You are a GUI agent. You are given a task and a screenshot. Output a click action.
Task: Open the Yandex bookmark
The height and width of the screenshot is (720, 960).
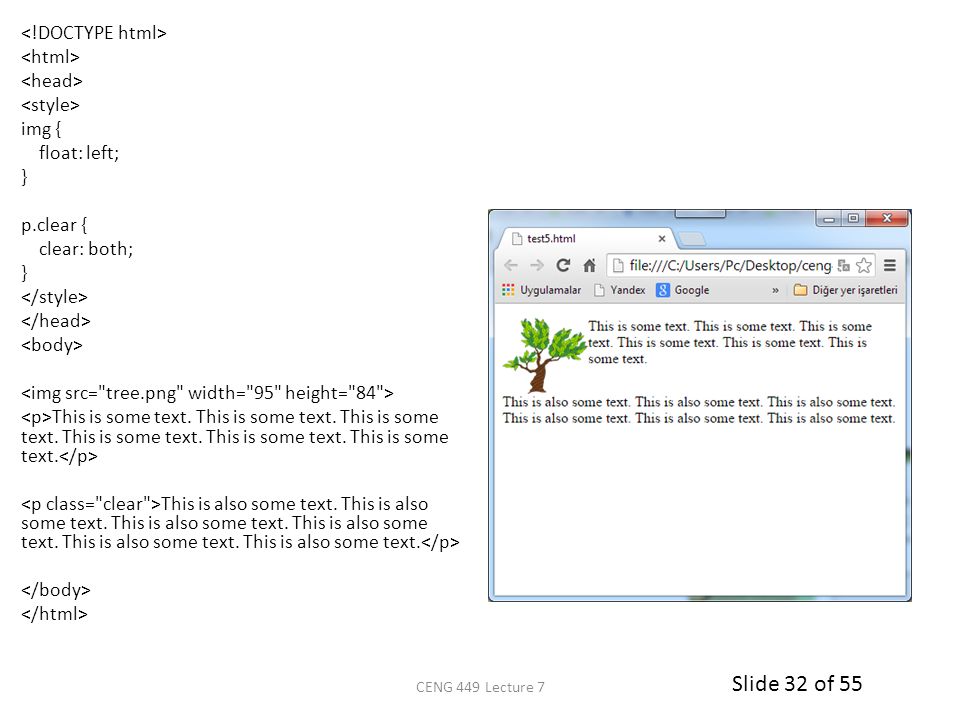click(620, 290)
